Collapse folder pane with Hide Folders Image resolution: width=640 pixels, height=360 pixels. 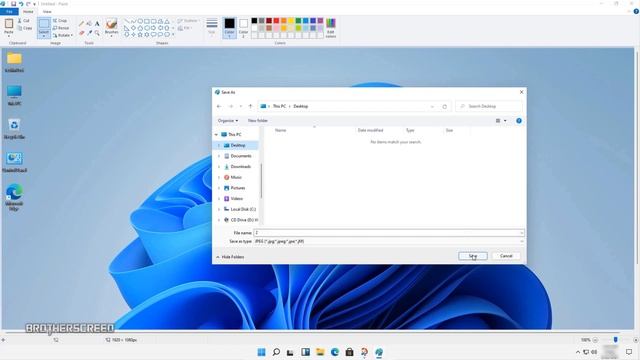pyautogui.click(x=230, y=257)
